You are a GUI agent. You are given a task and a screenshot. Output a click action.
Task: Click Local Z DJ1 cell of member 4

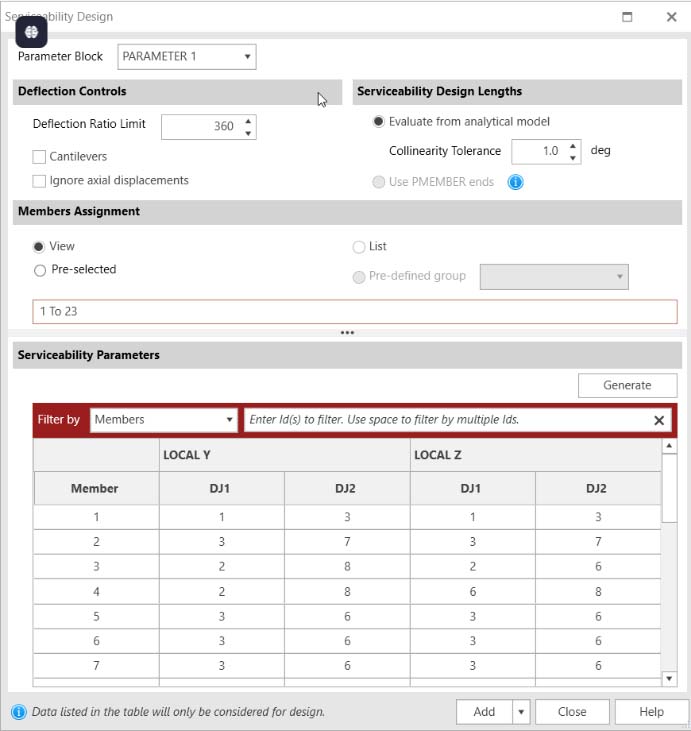[x=473, y=592]
